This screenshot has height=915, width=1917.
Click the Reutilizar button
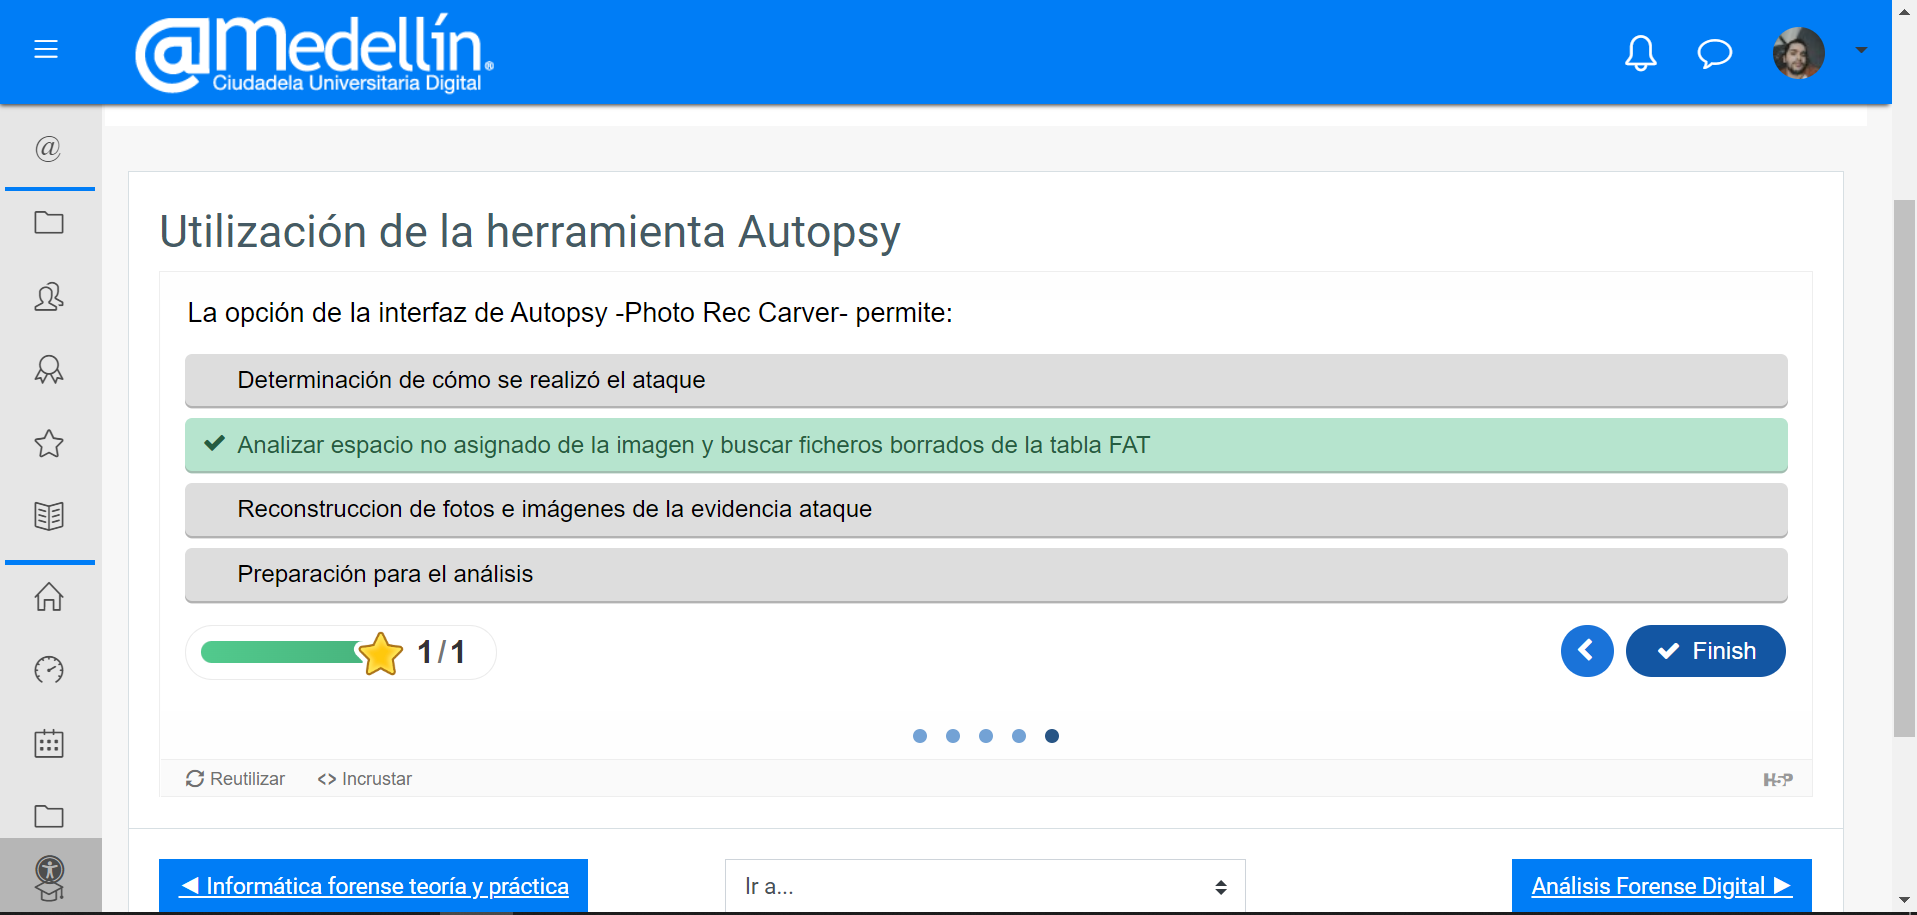coord(235,779)
